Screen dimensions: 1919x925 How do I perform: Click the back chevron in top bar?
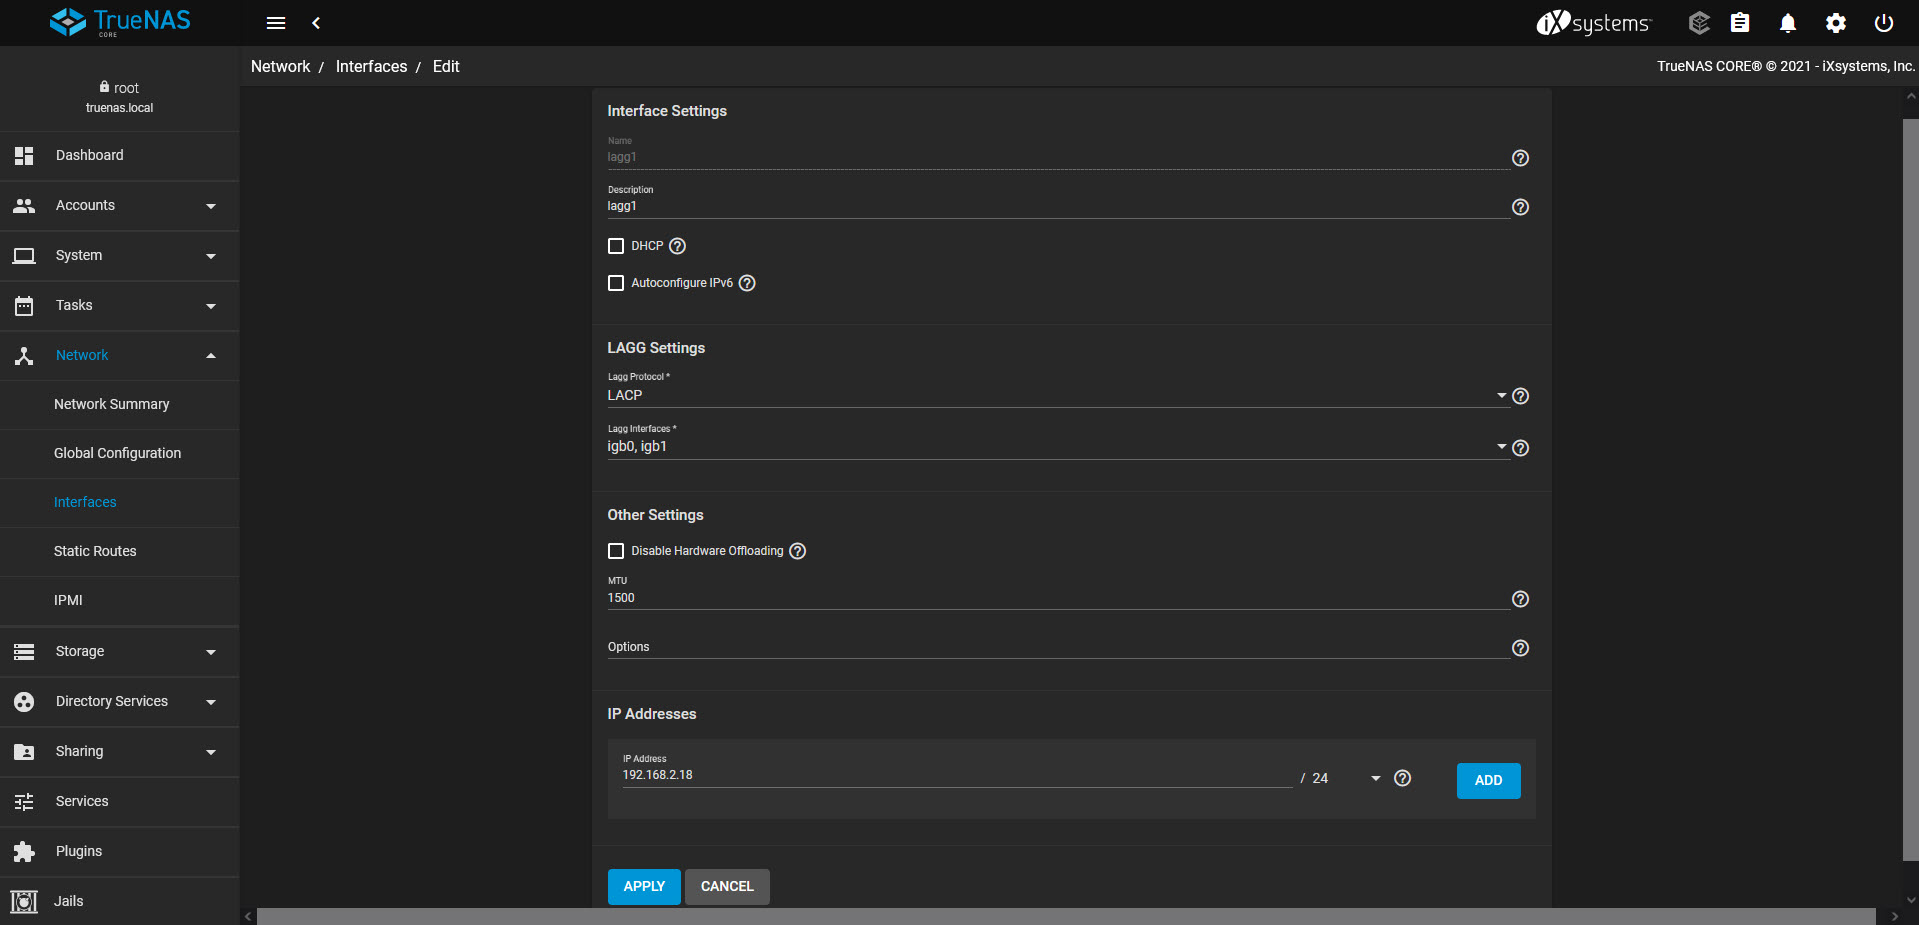coord(316,23)
